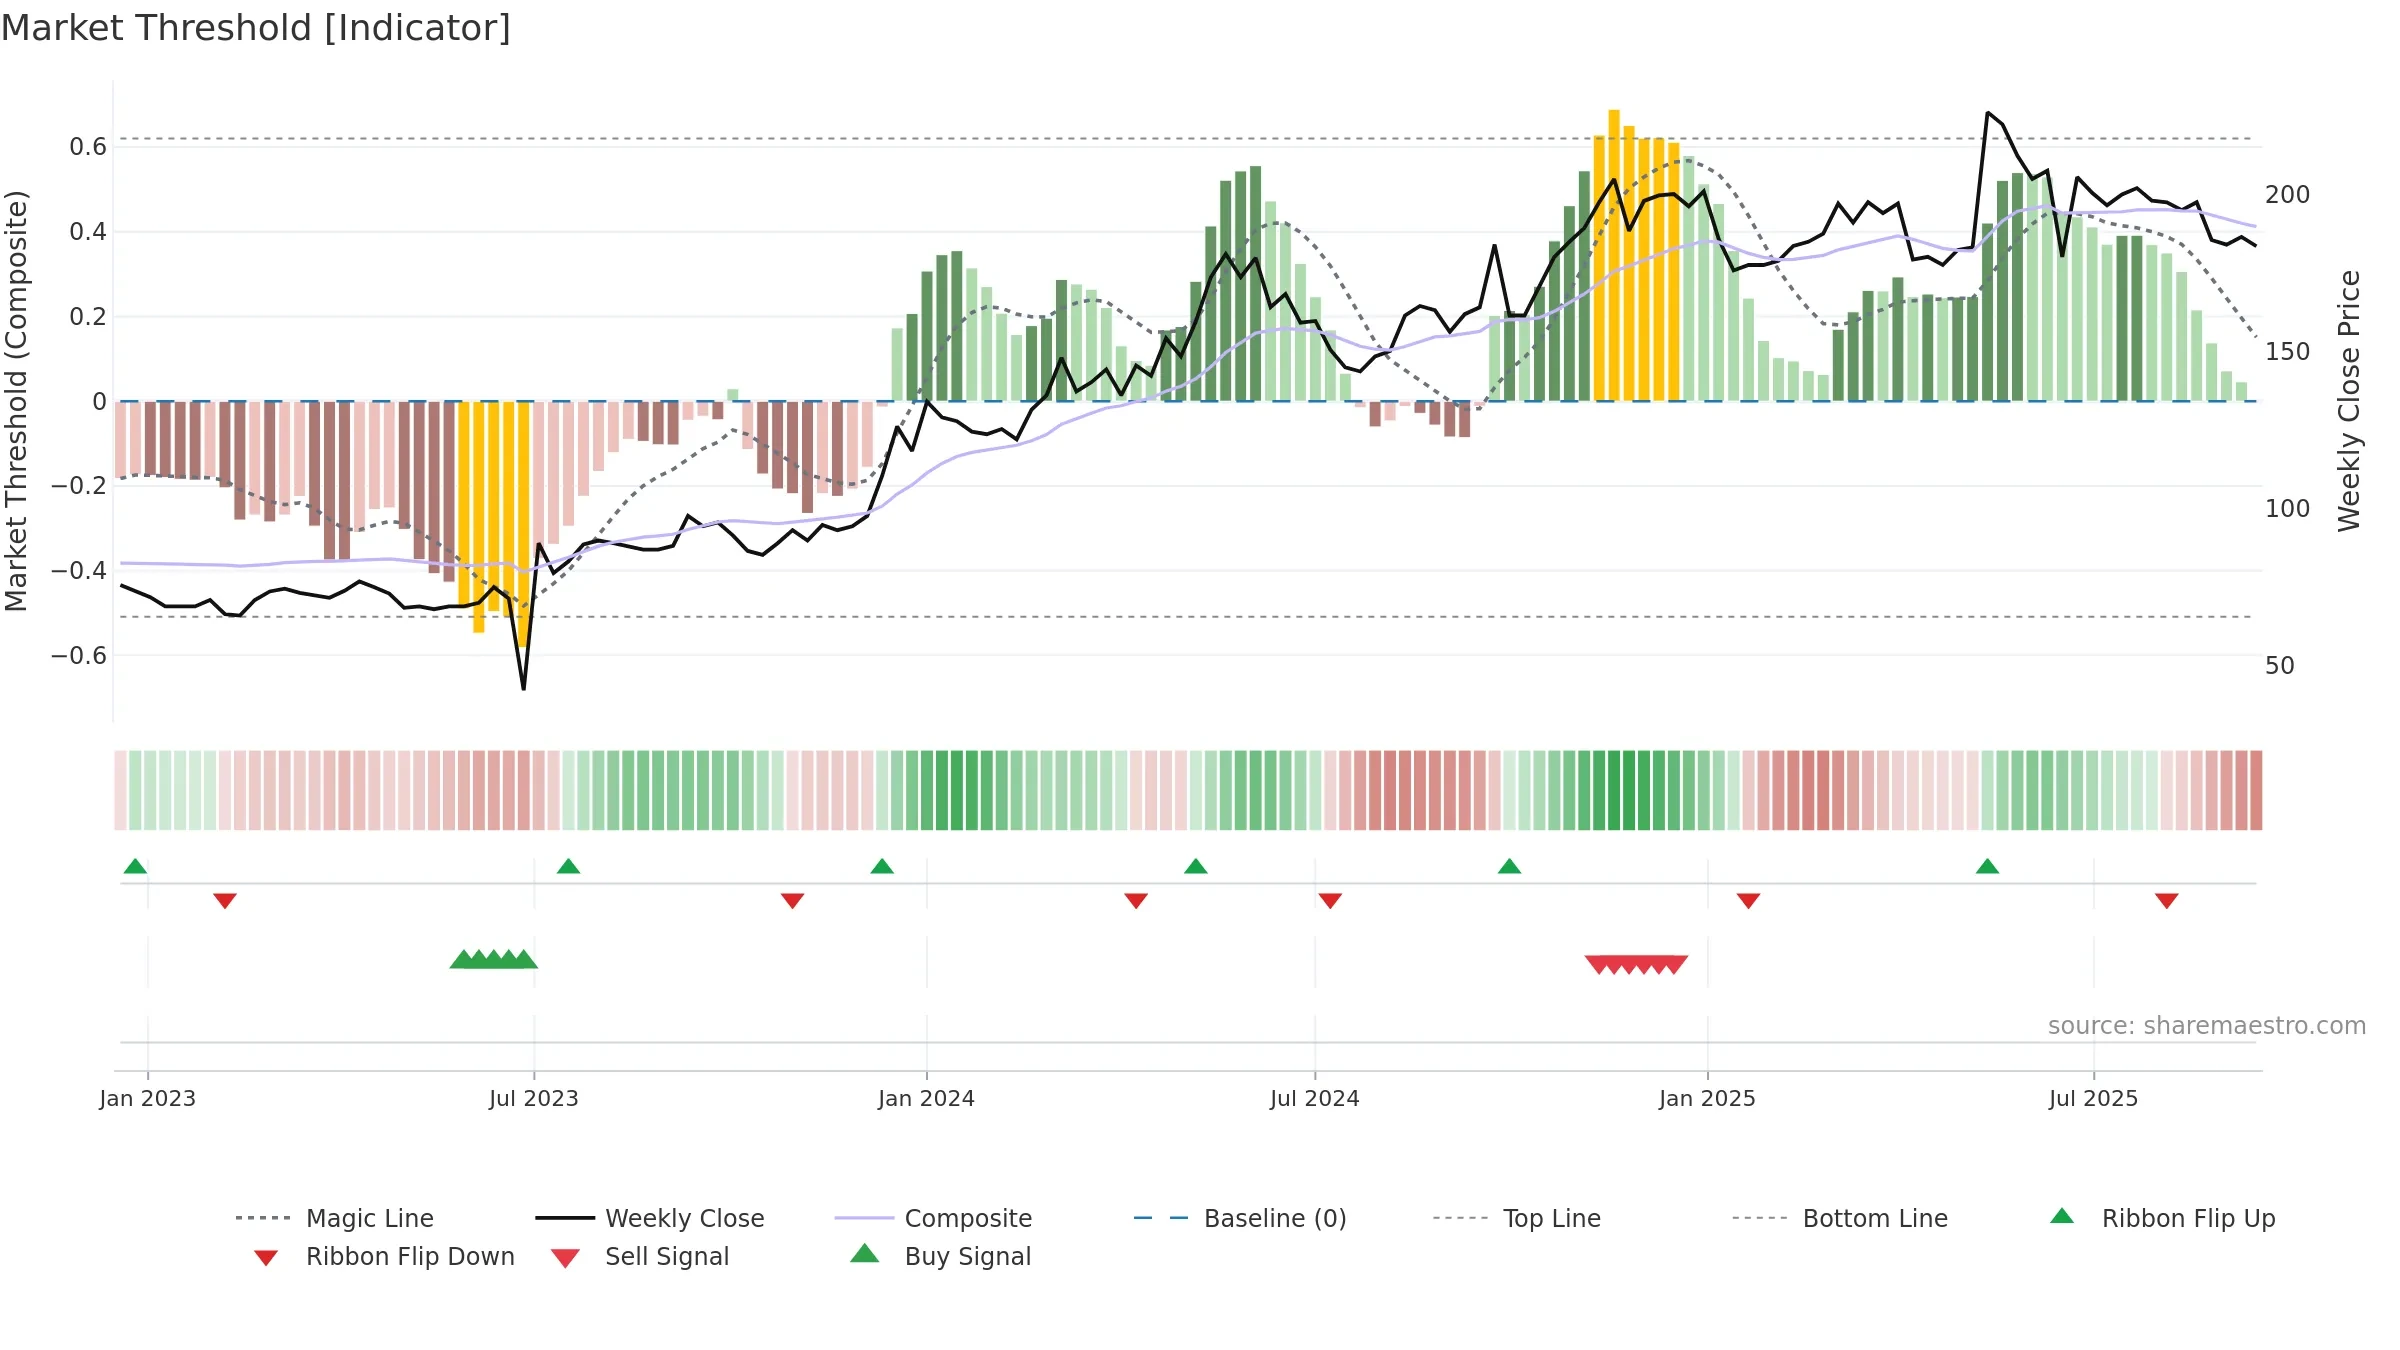Screen dimensions: 2400x1350
Task: Toggle the Buy Signal legend entry
Action: coord(940,1256)
